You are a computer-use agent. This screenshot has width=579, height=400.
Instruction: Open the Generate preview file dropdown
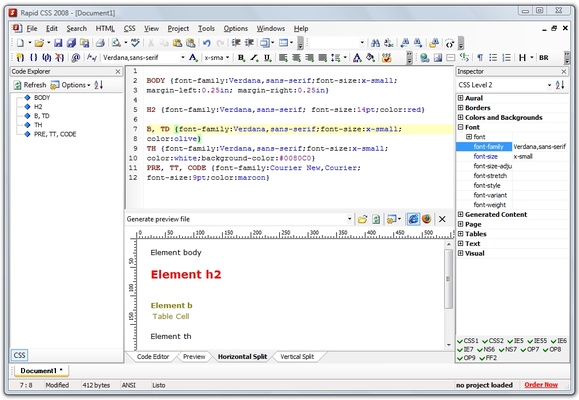click(x=349, y=219)
